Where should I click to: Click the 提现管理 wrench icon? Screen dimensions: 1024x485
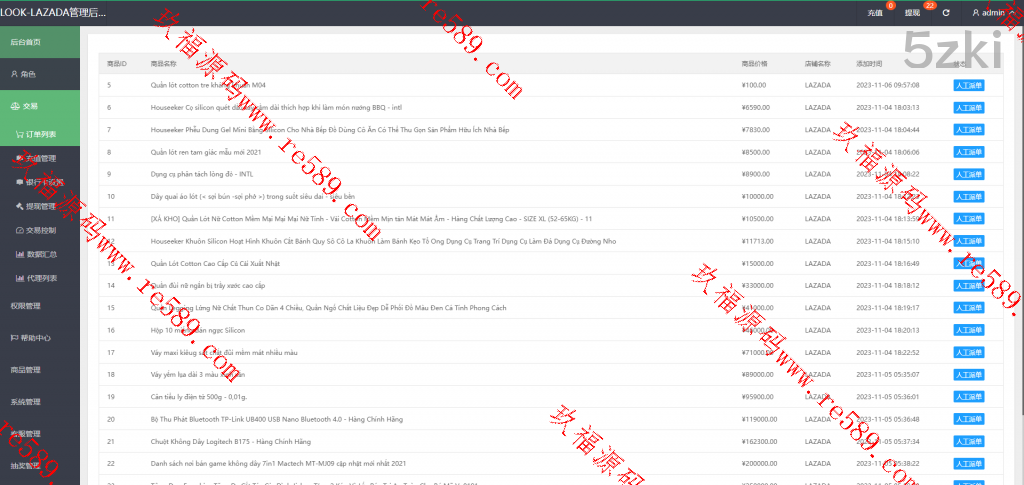click(x=20, y=206)
